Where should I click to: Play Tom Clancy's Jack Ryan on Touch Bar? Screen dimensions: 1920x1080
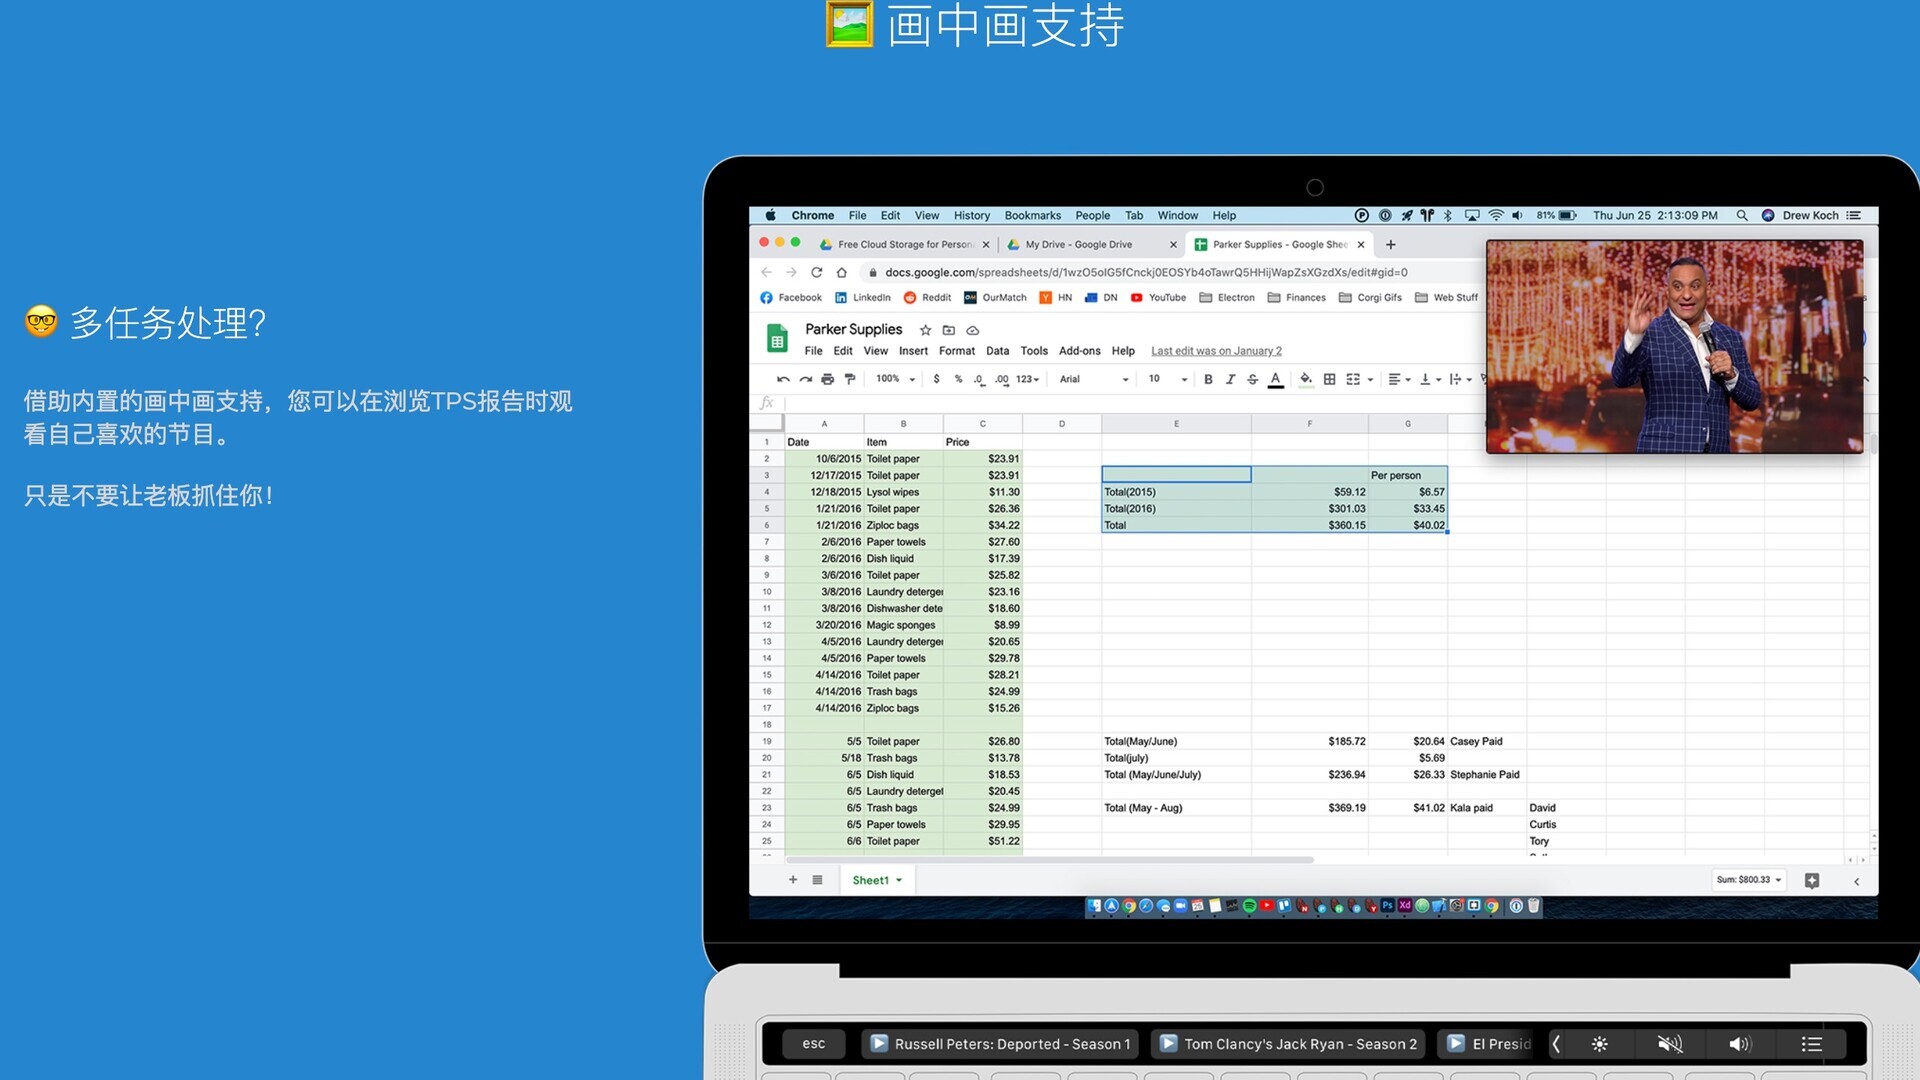[x=1290, y=1044]
